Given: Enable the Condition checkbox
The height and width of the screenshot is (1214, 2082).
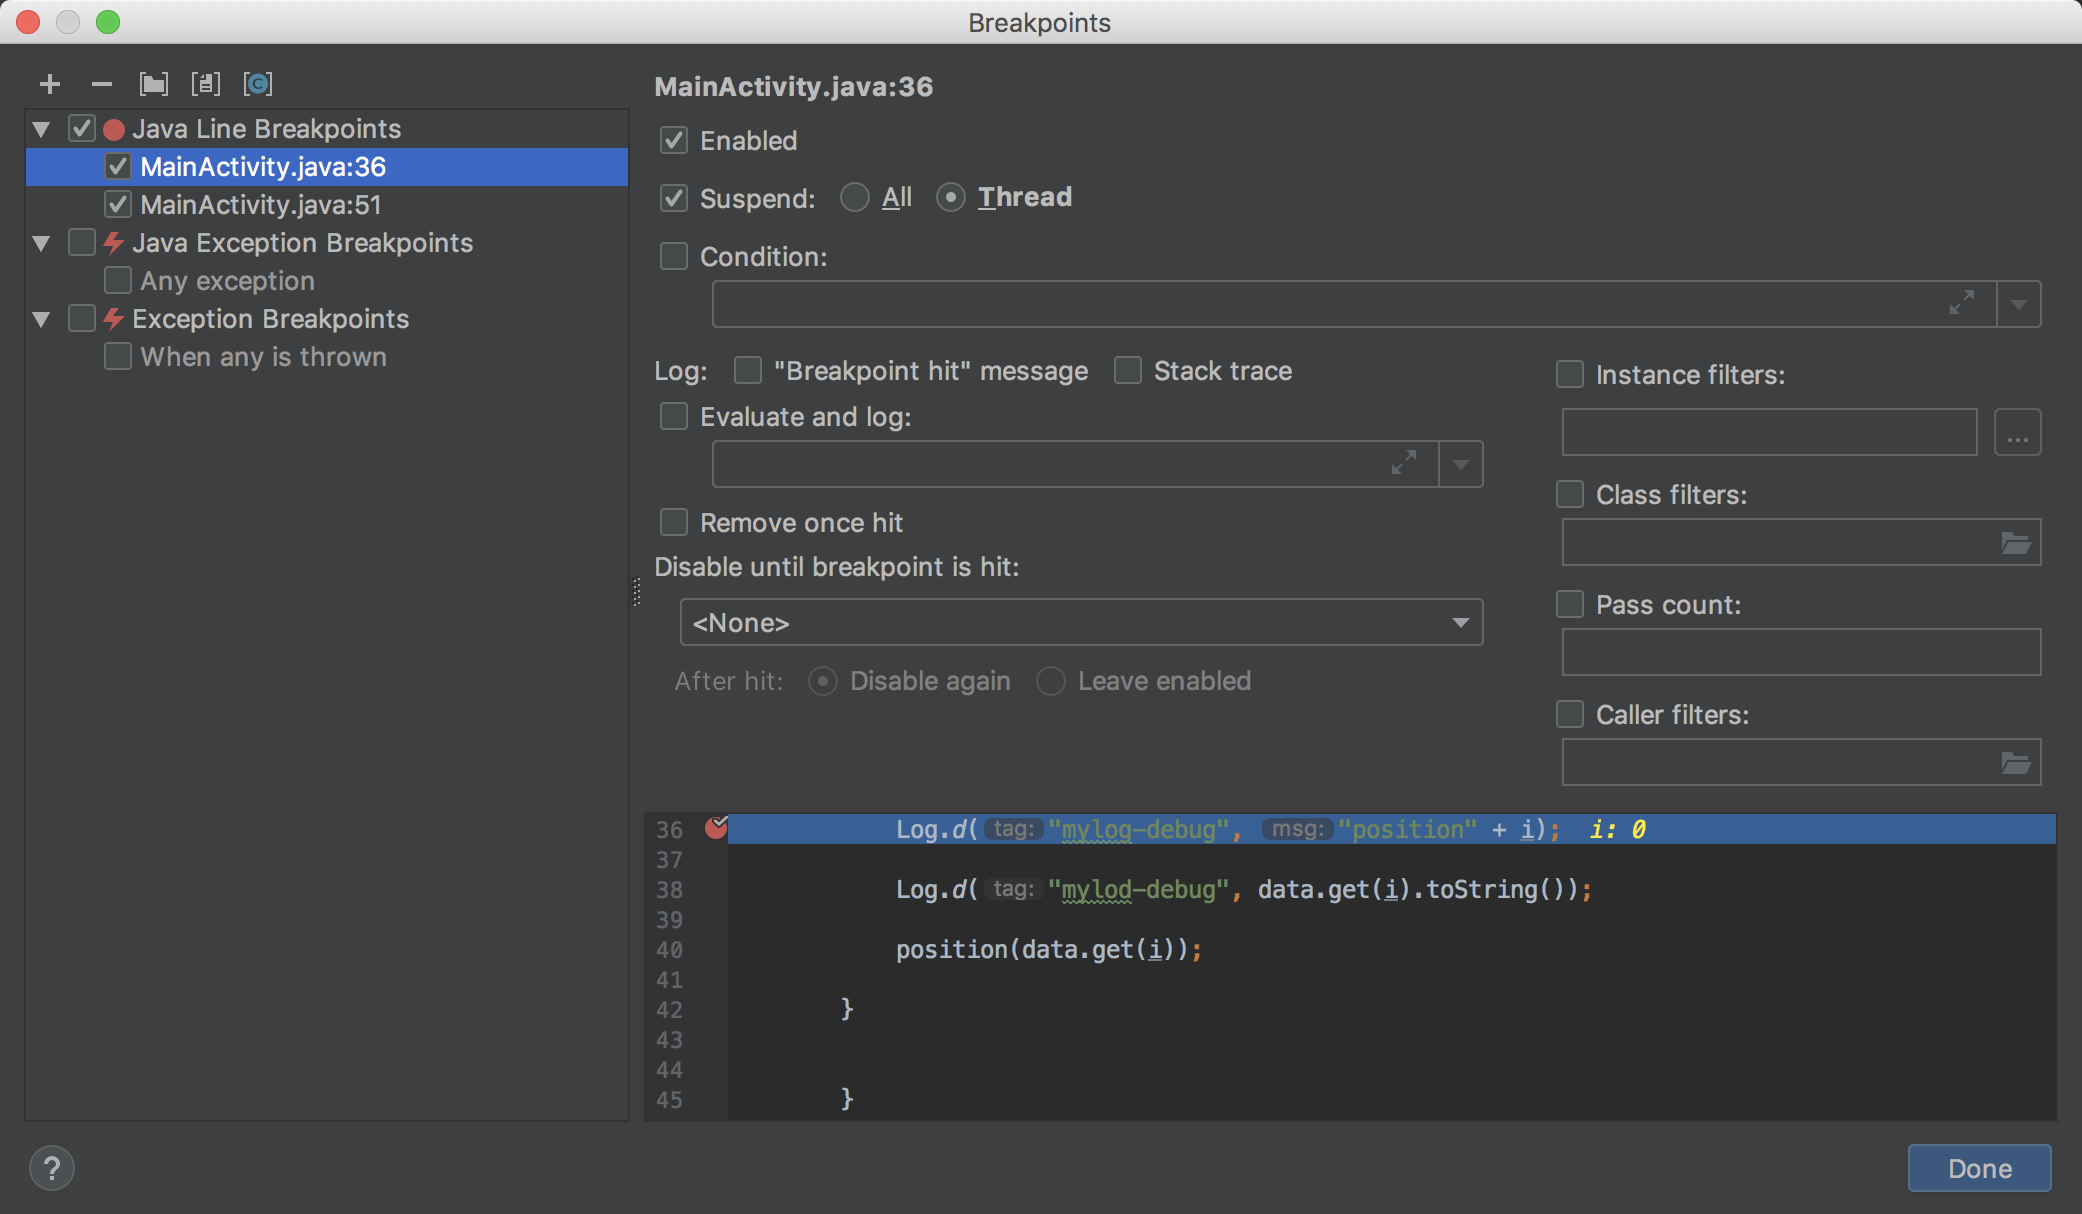Looking at the screenshot, I should click(x=674, y=257).
